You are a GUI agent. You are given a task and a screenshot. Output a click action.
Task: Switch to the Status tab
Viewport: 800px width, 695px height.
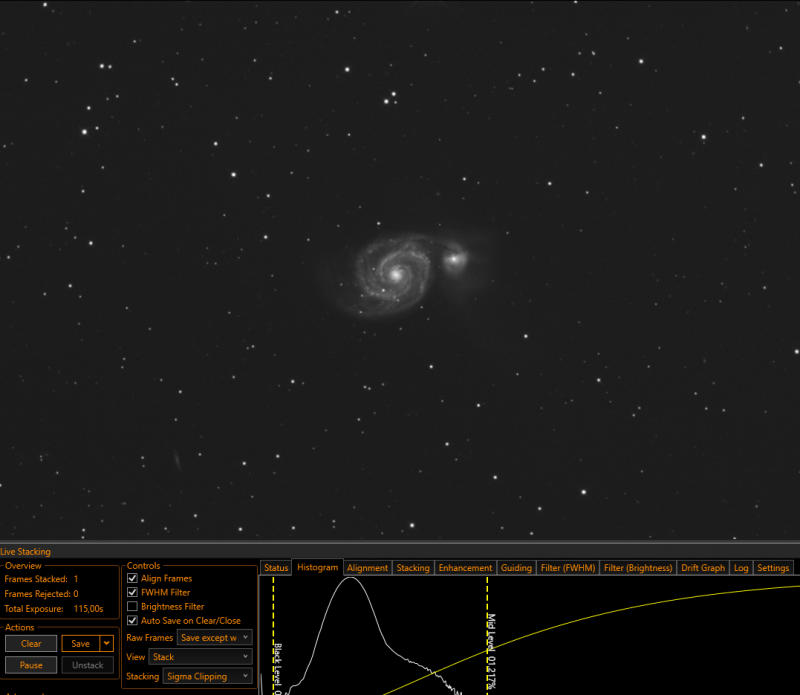[x=276, y=568]
